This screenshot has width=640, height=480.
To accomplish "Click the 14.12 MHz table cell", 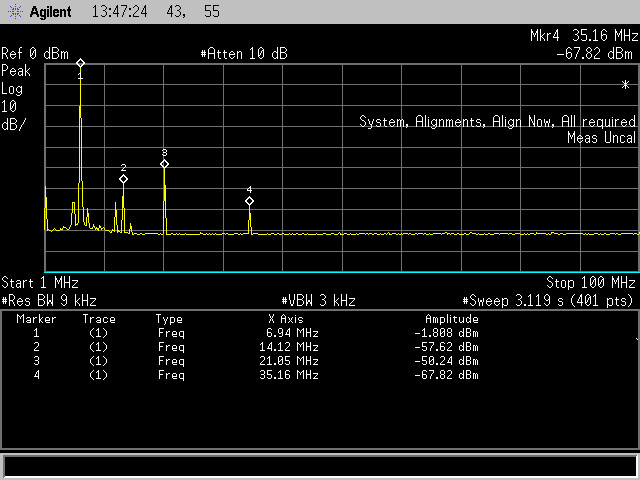I will coord(289,347).
